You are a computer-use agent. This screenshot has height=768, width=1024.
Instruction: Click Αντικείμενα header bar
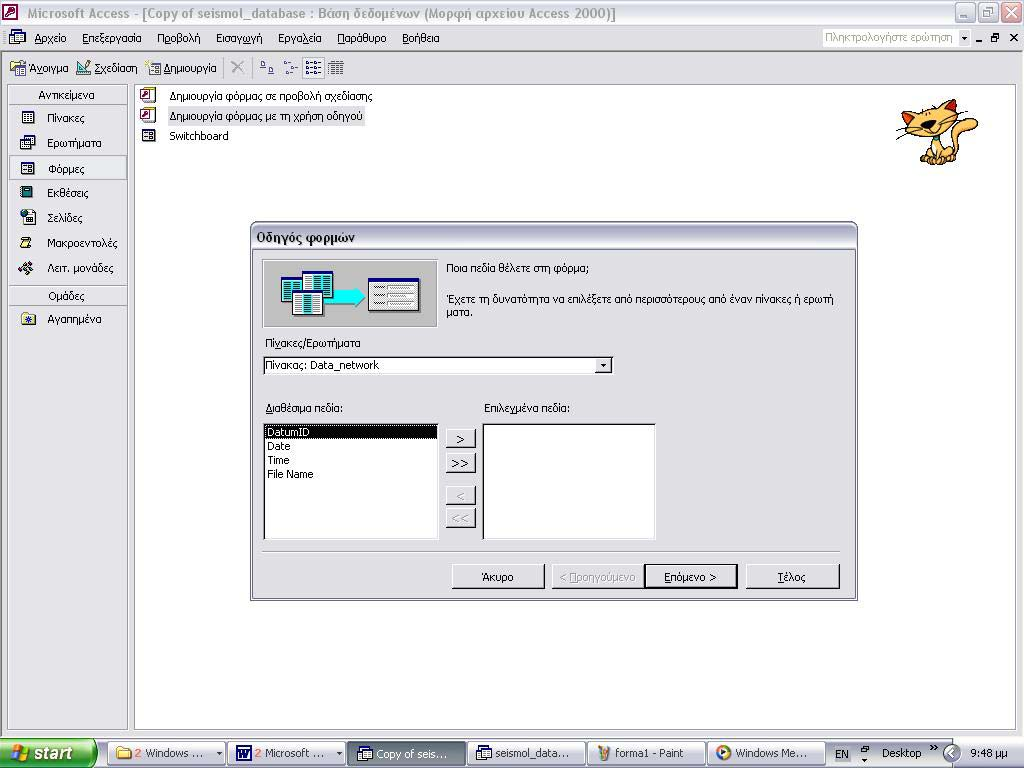68,95
